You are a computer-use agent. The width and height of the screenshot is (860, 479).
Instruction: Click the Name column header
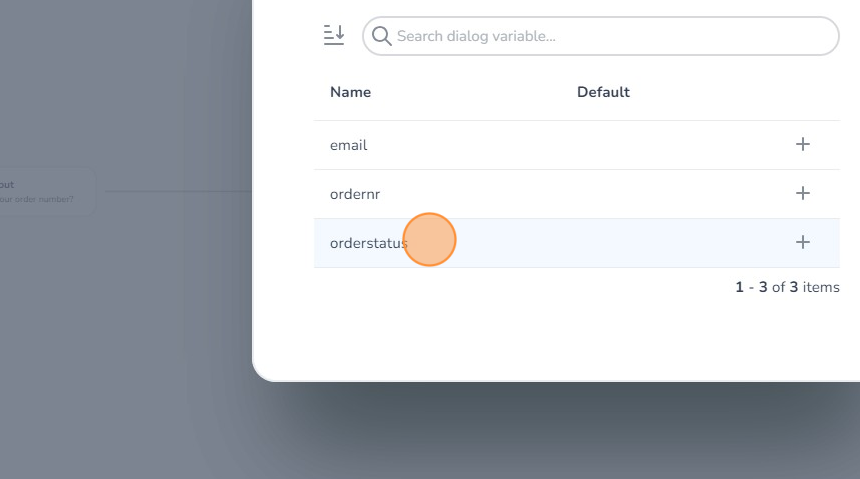point(350,92)
